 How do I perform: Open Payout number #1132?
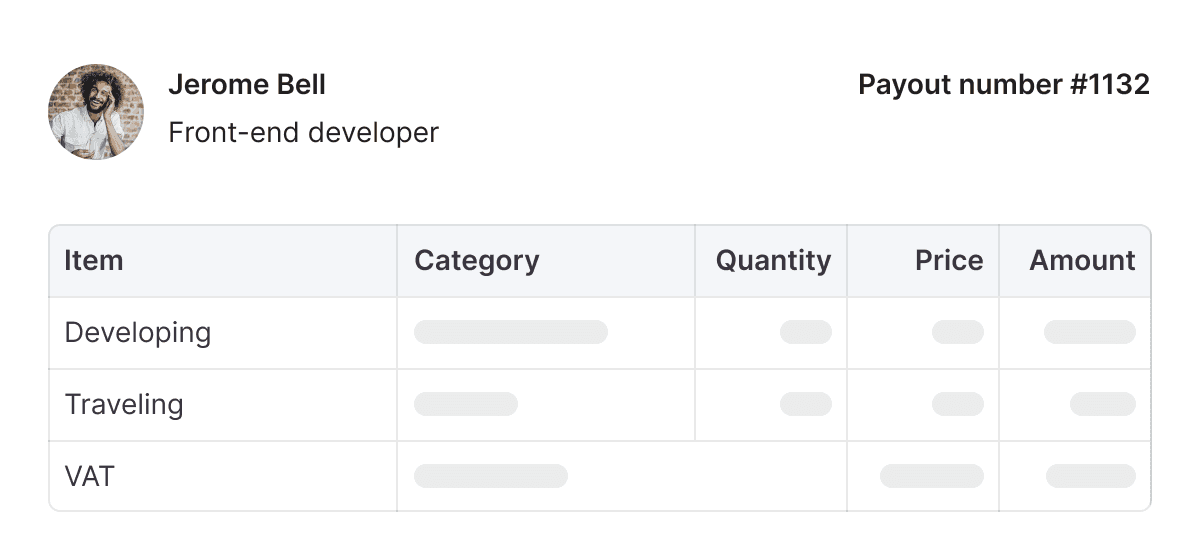(1004, 85)
